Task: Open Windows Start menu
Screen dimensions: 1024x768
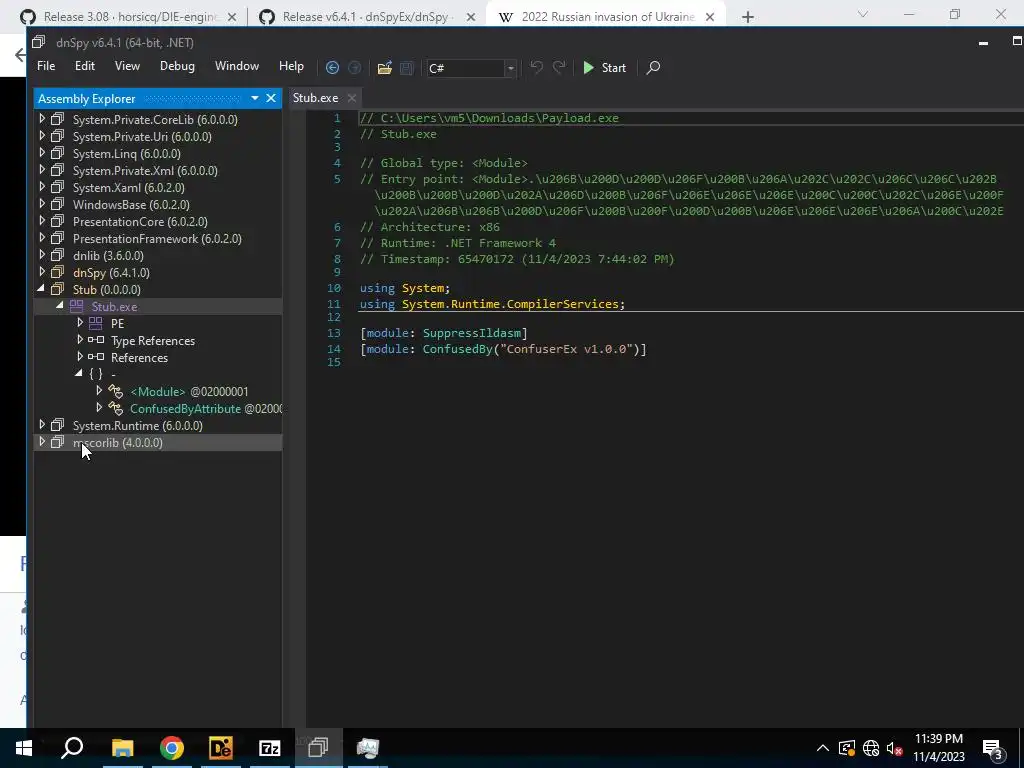Action: click(24, 748)
